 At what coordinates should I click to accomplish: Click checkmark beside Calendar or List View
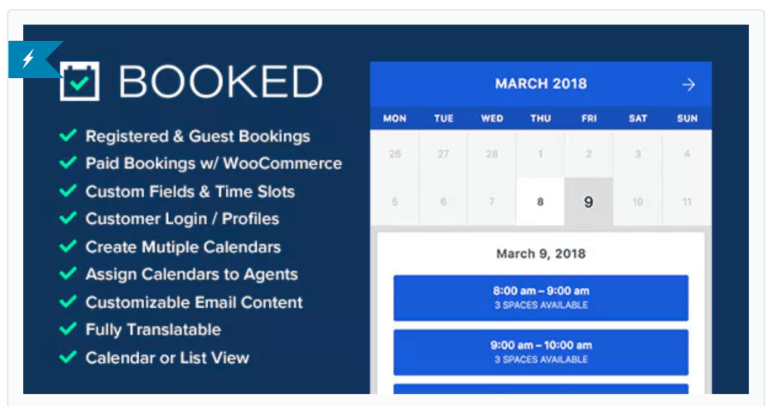click(68, 356)
